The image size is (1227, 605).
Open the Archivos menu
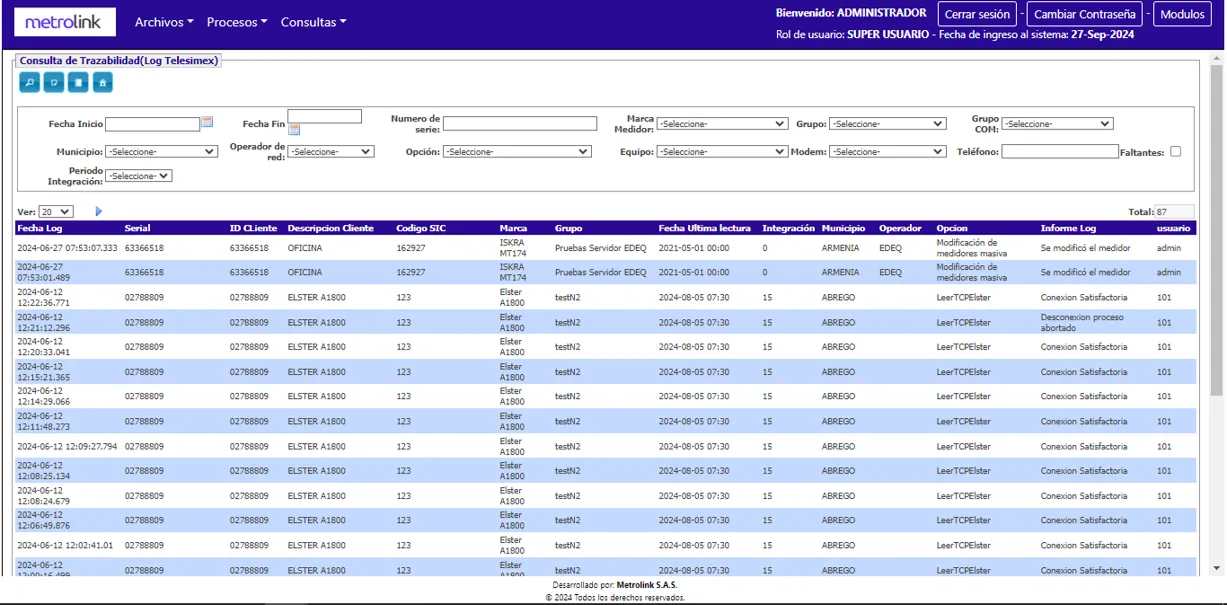[164, 22]
